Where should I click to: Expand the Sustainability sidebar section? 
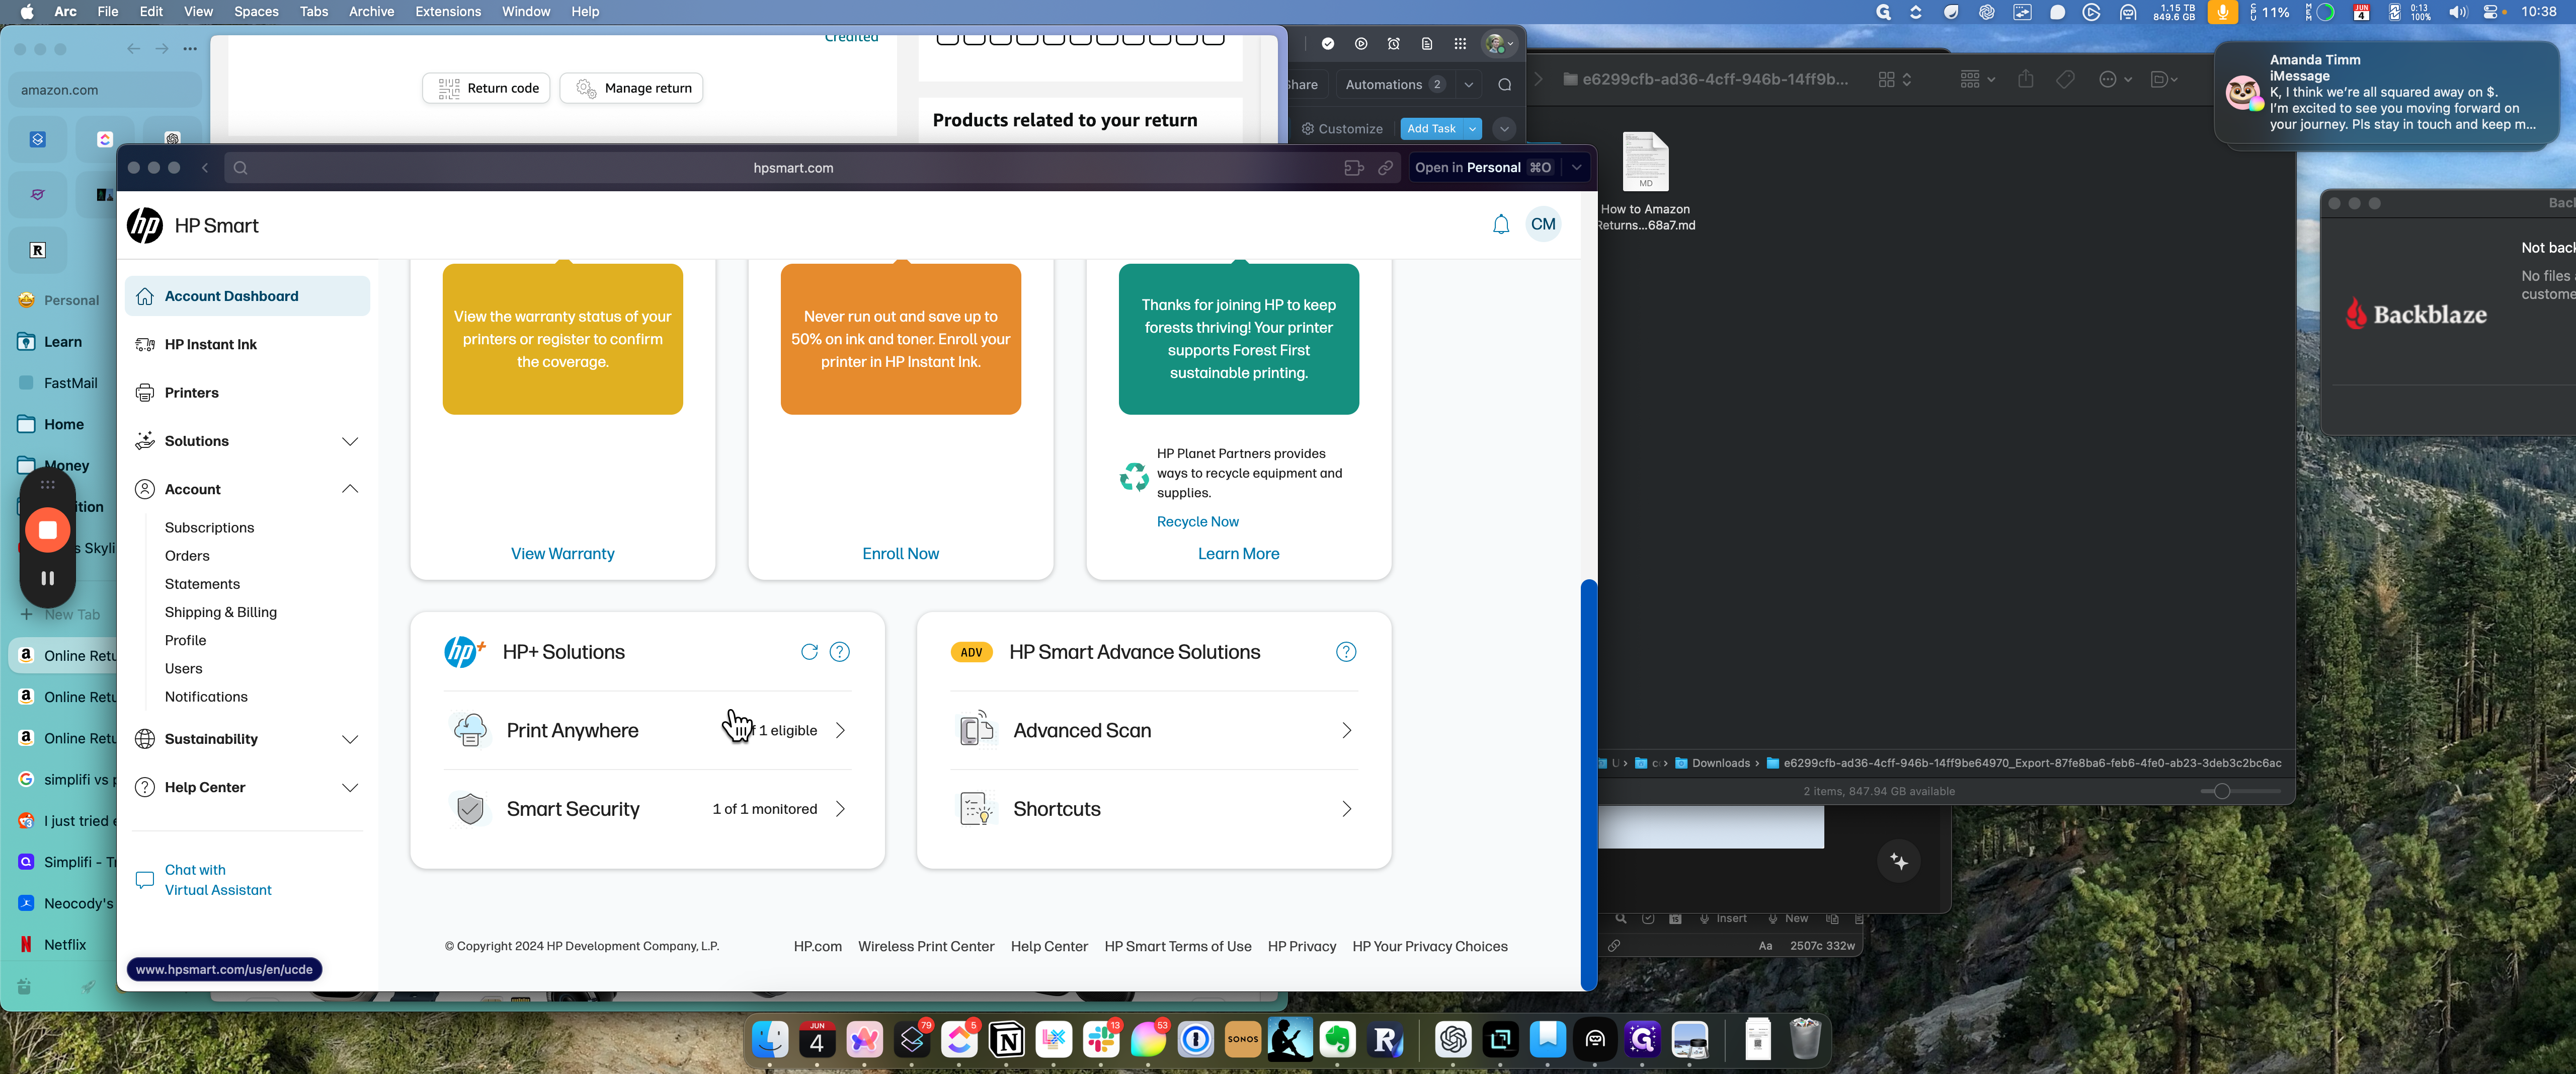pos(350,739)
